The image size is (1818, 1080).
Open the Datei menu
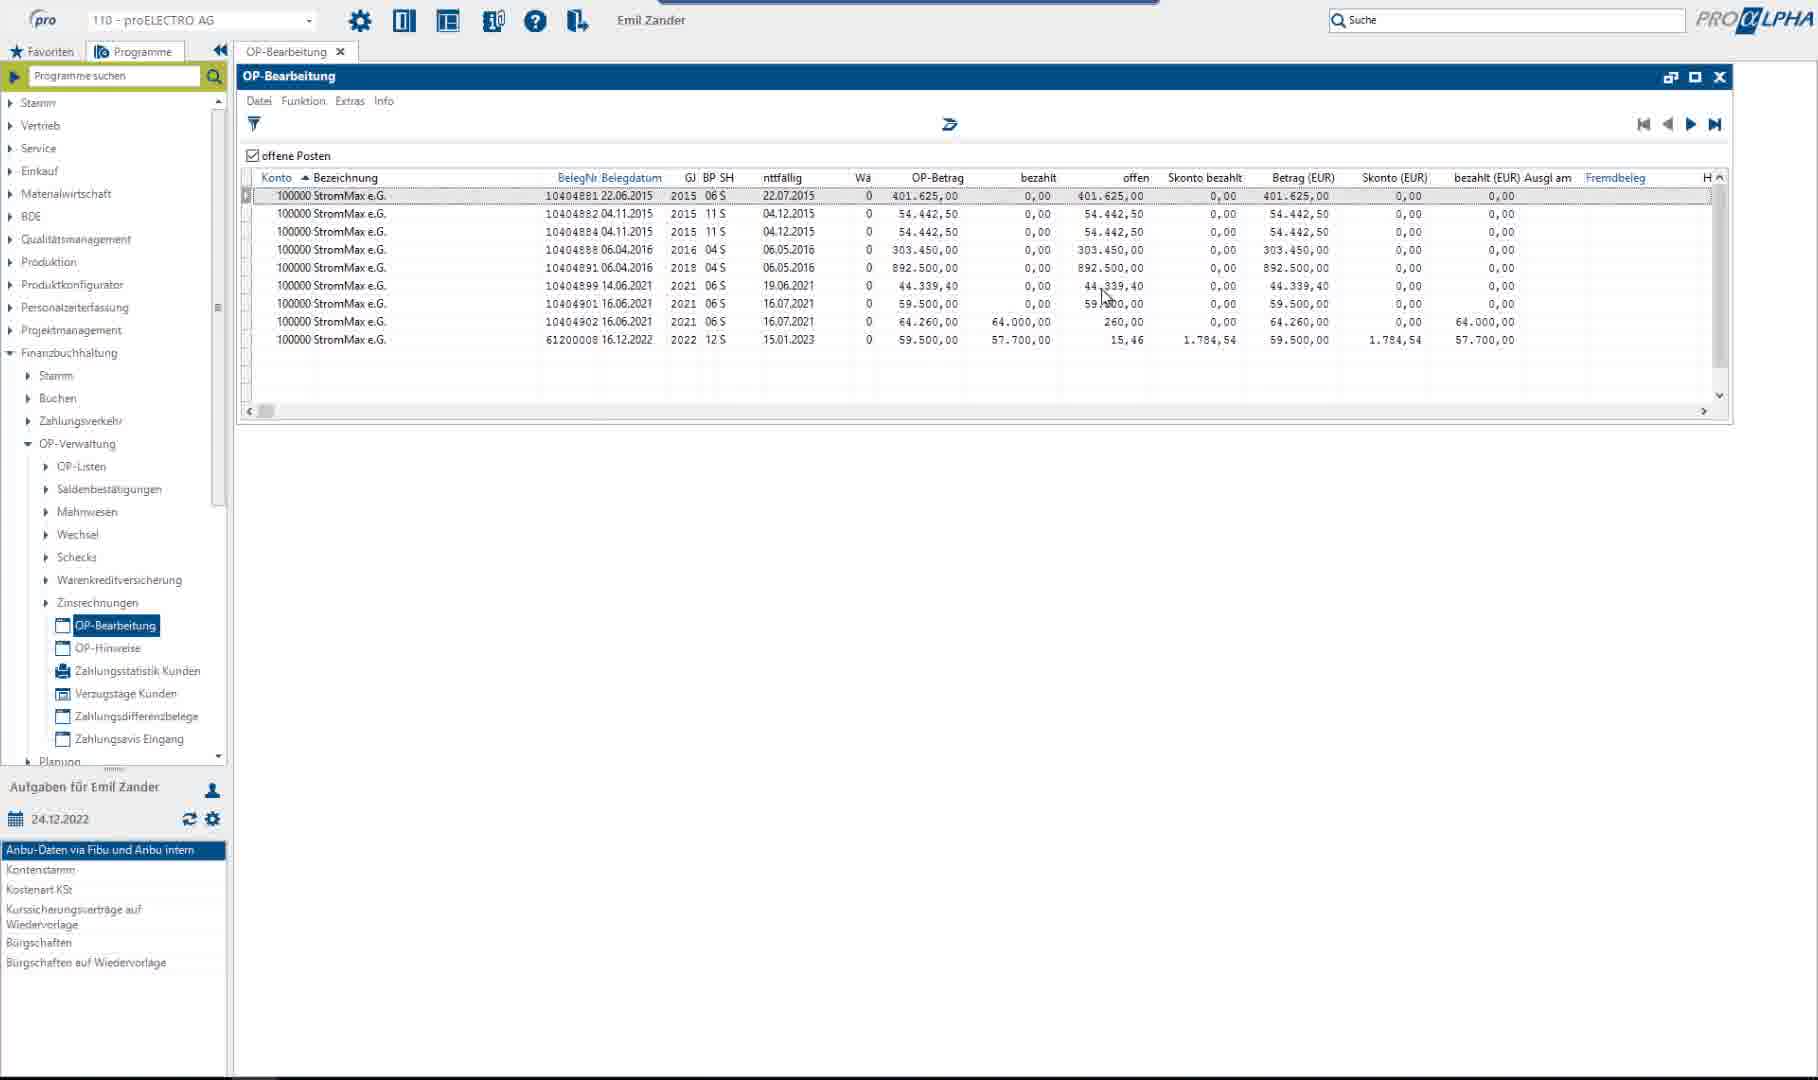259,101
